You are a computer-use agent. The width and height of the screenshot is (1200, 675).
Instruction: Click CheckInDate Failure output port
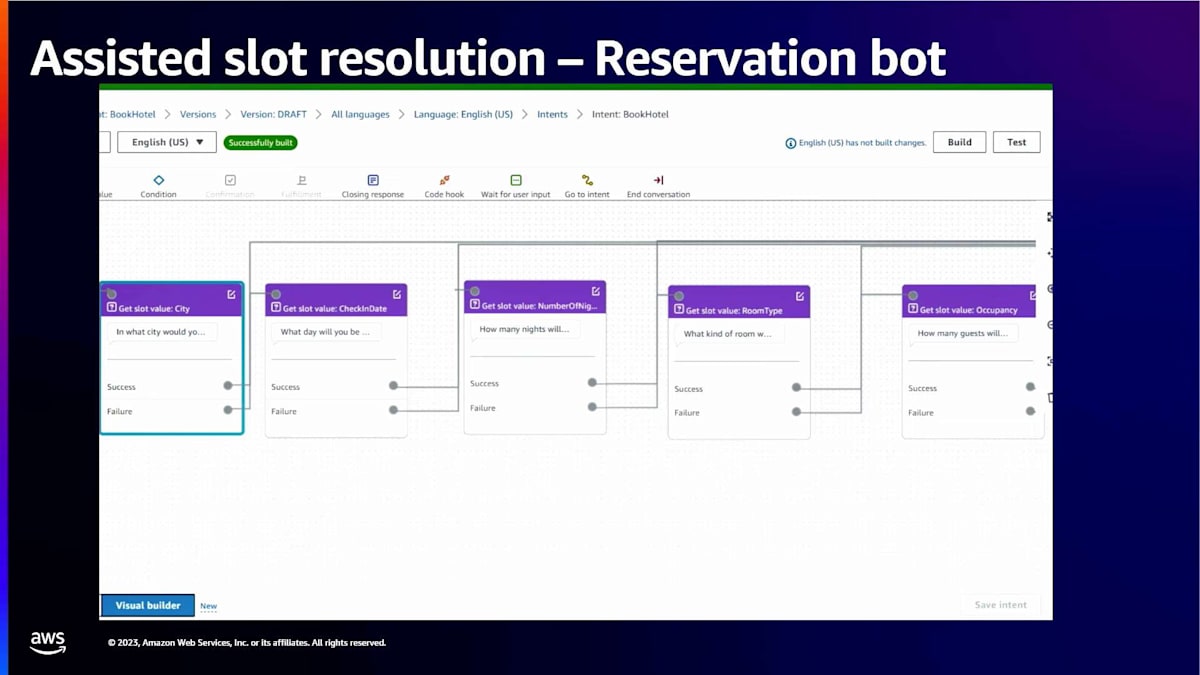(x=393, y=409)
